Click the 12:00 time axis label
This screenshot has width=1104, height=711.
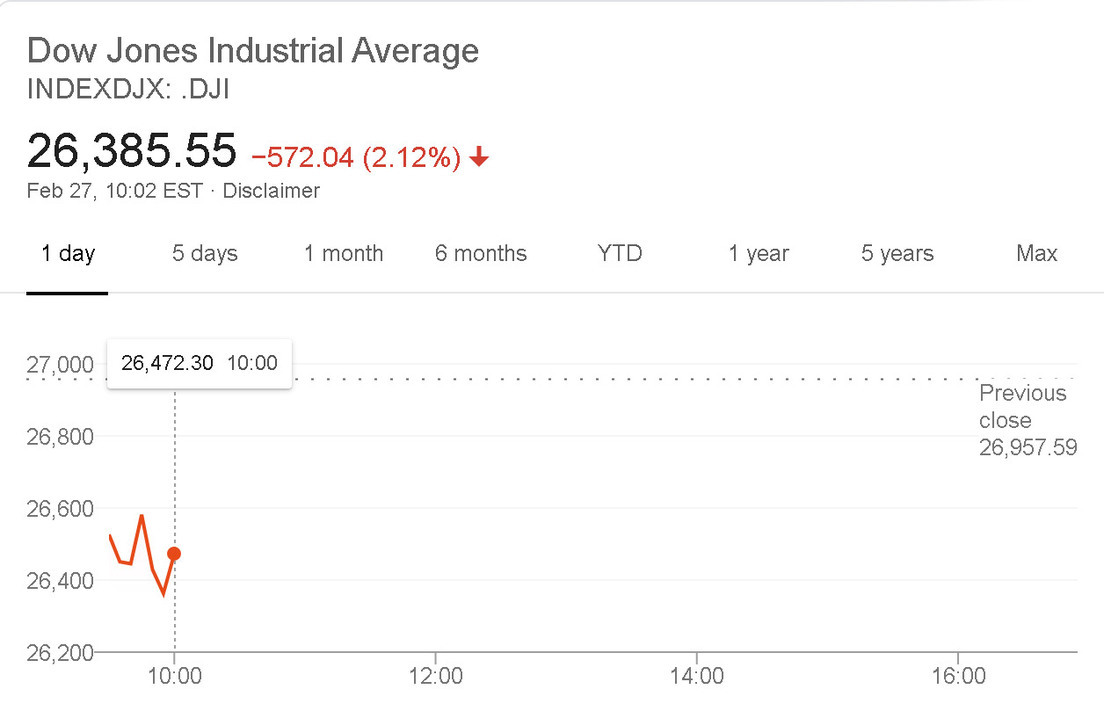click(x=436, y=677)
